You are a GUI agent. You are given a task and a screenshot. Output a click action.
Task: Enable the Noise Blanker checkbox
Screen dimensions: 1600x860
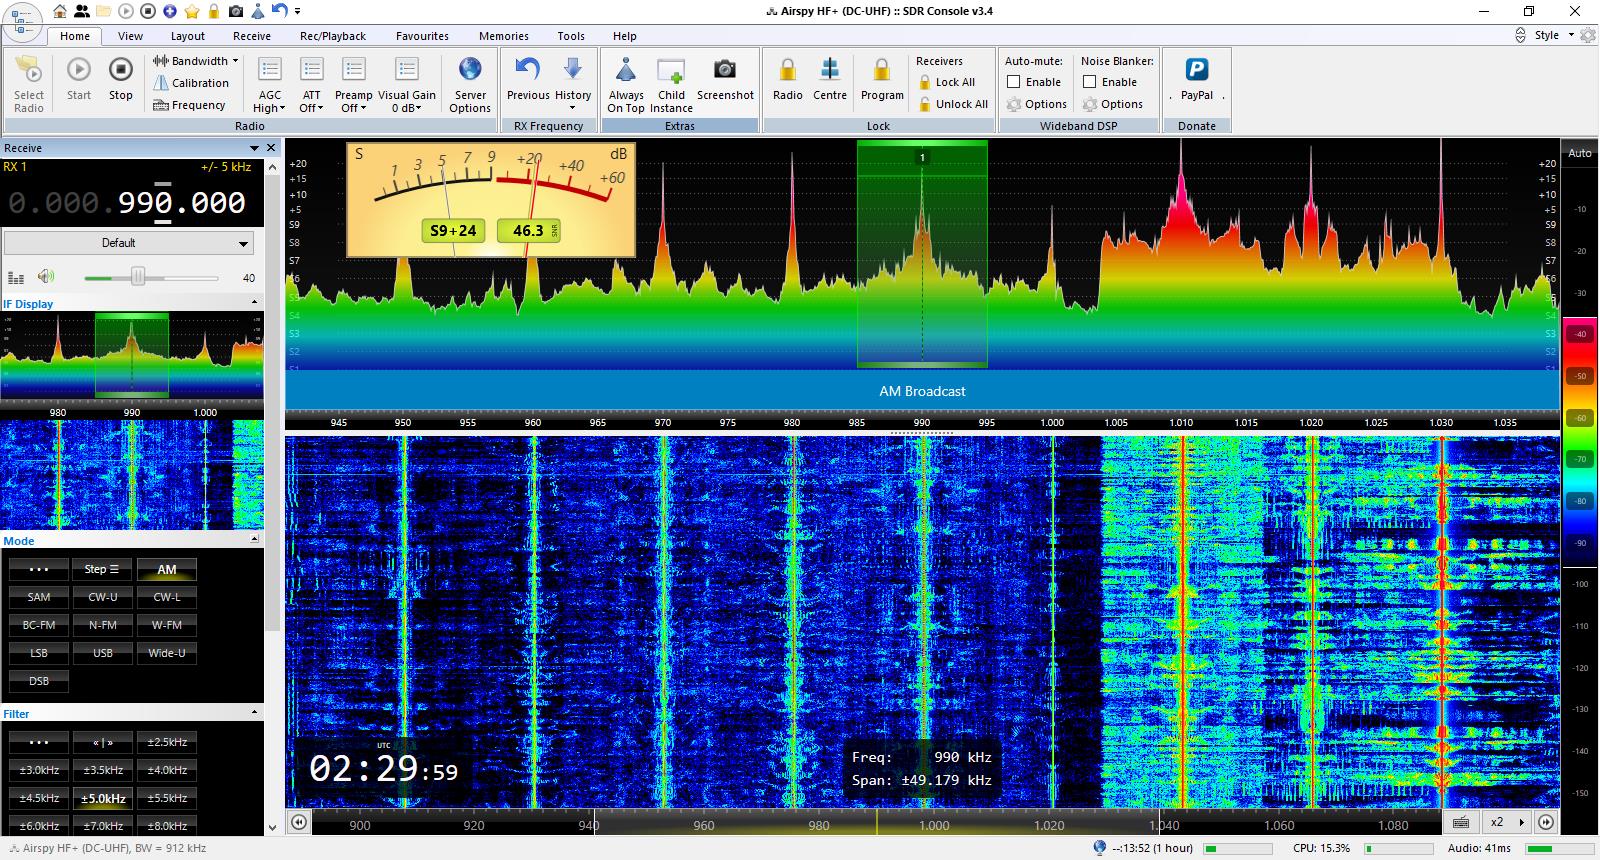click(x=1090, y=82)
